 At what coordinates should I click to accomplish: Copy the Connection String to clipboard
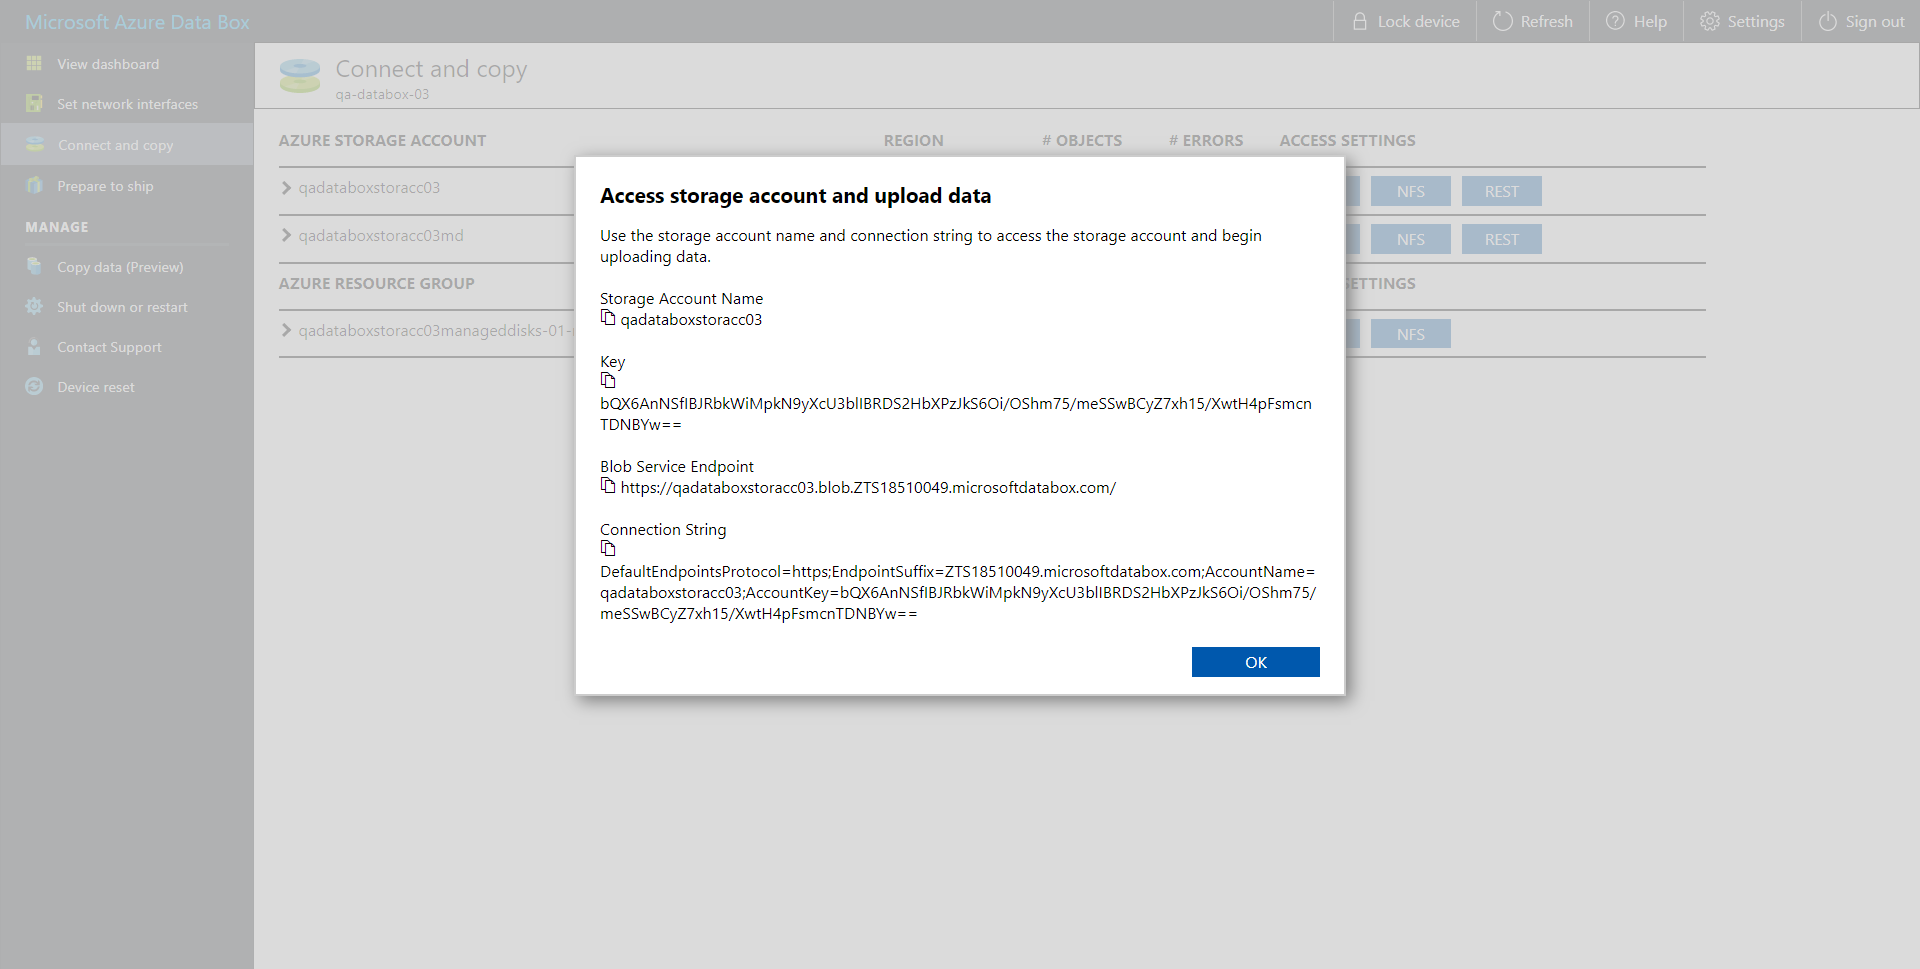tap(608, 547)
